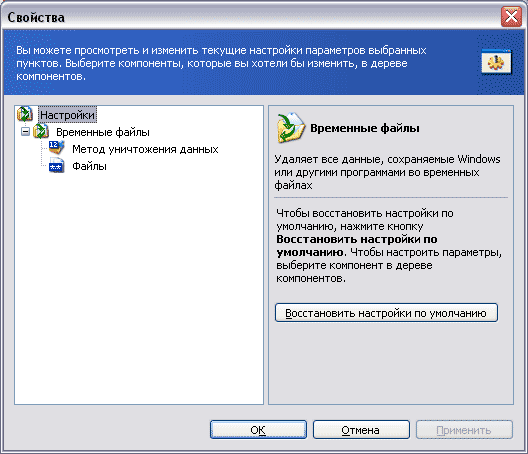Image resolution: width=528 pixels, height=454 pixels.
Task: Click Восстановить настройки по умолчанию button
Action: point(386,313)
